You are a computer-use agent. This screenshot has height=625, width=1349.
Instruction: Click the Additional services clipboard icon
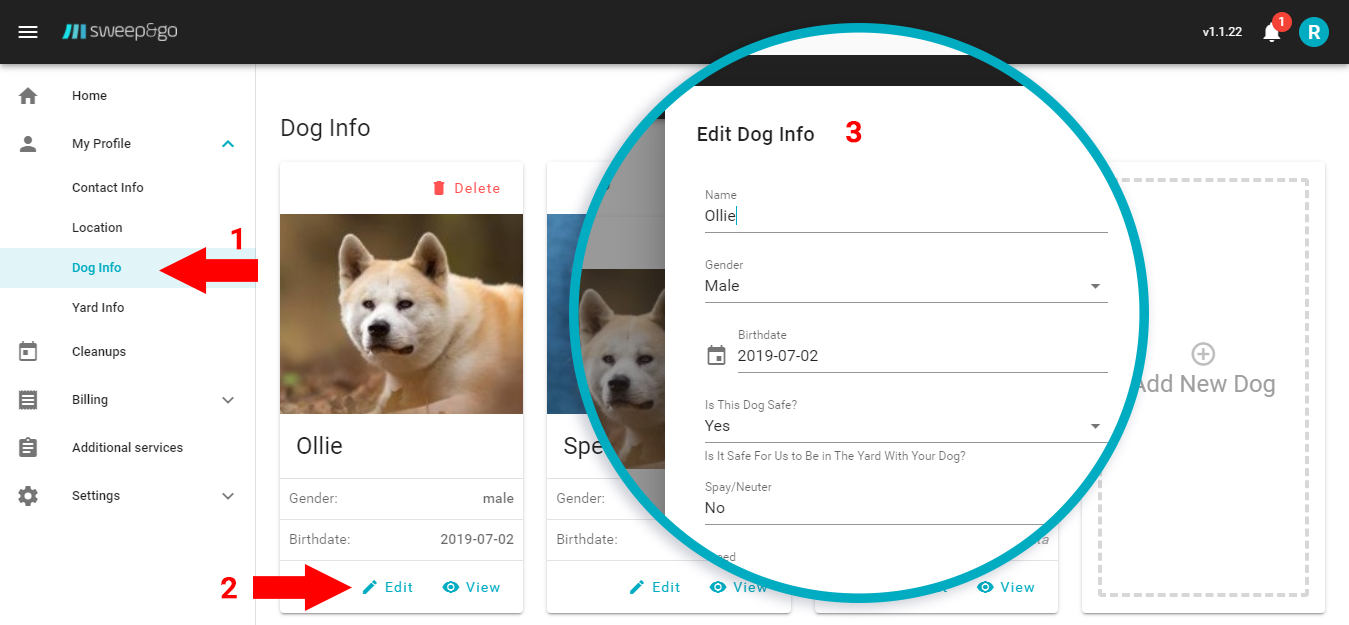(x=28, y=447)
